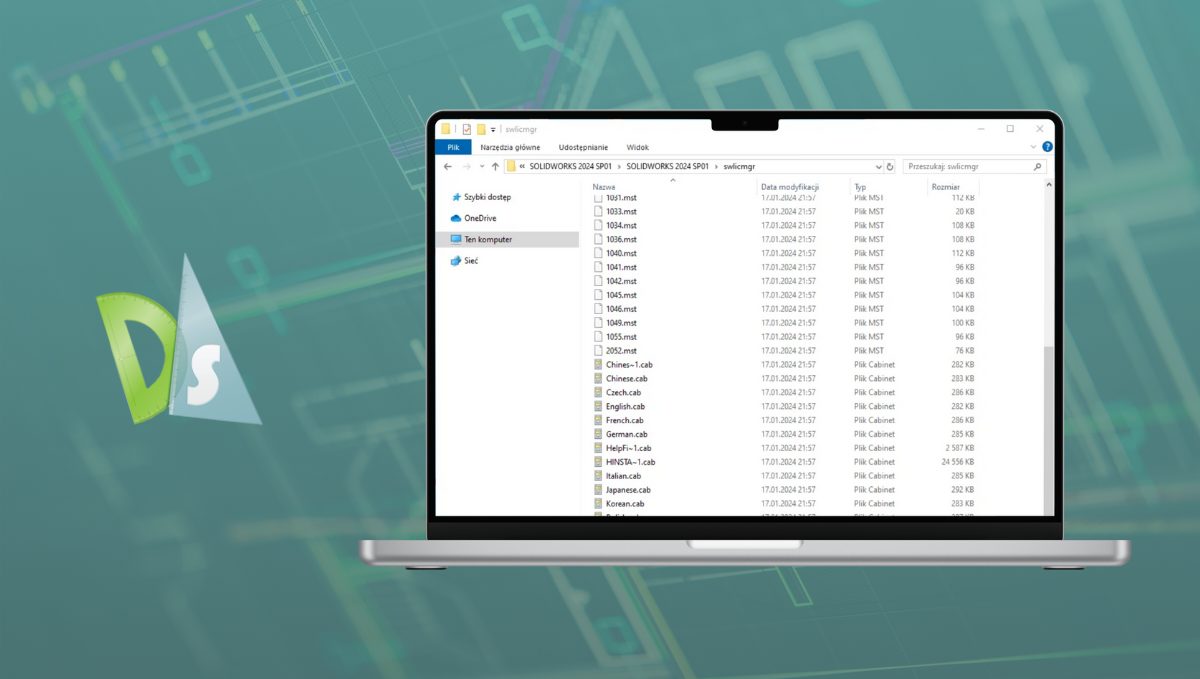Image resolution: width=1200 pixels, height=679 pixels.
Task: Select file 1045.mst
Action: click(621, 295)
